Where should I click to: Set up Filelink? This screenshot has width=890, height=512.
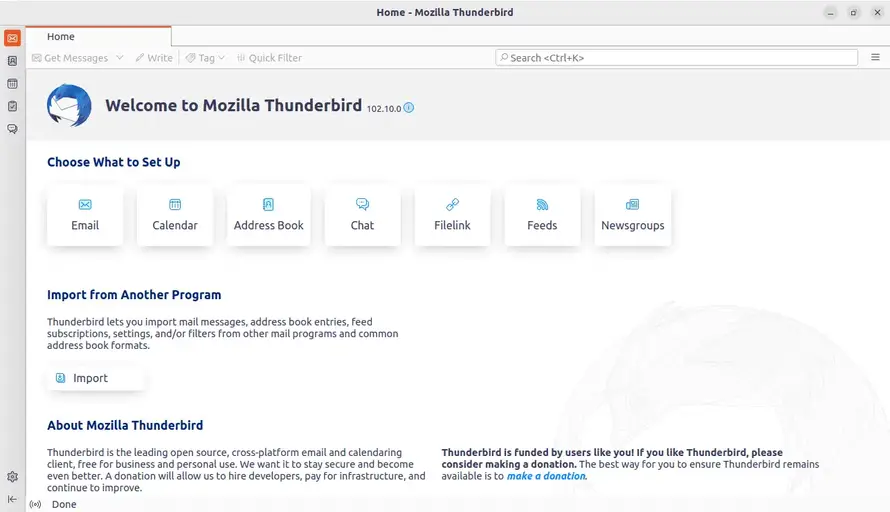click(x=452, y=216)
